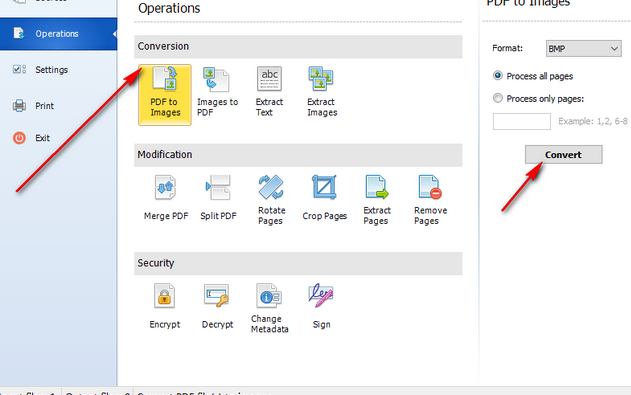Image resolution: width=631 pixels, height=395 pixels.
Task: Open the Images to PDF operation
Action: pos(217,93)
